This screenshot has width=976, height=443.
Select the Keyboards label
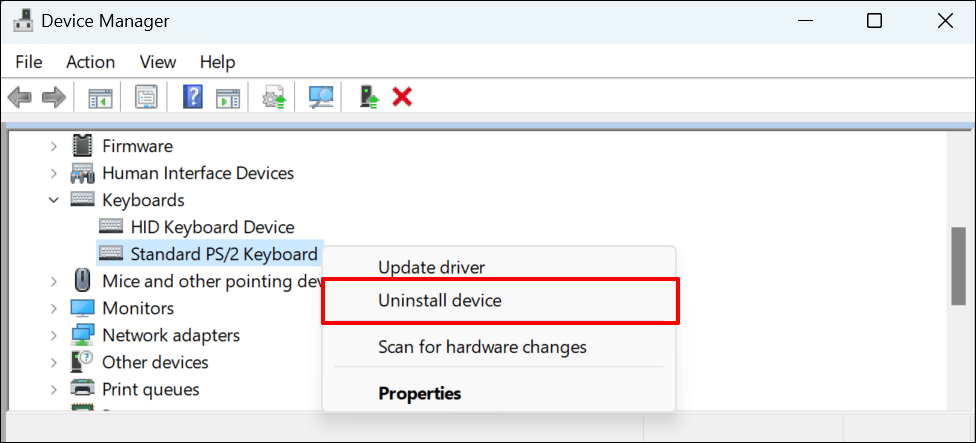(143, 200)
